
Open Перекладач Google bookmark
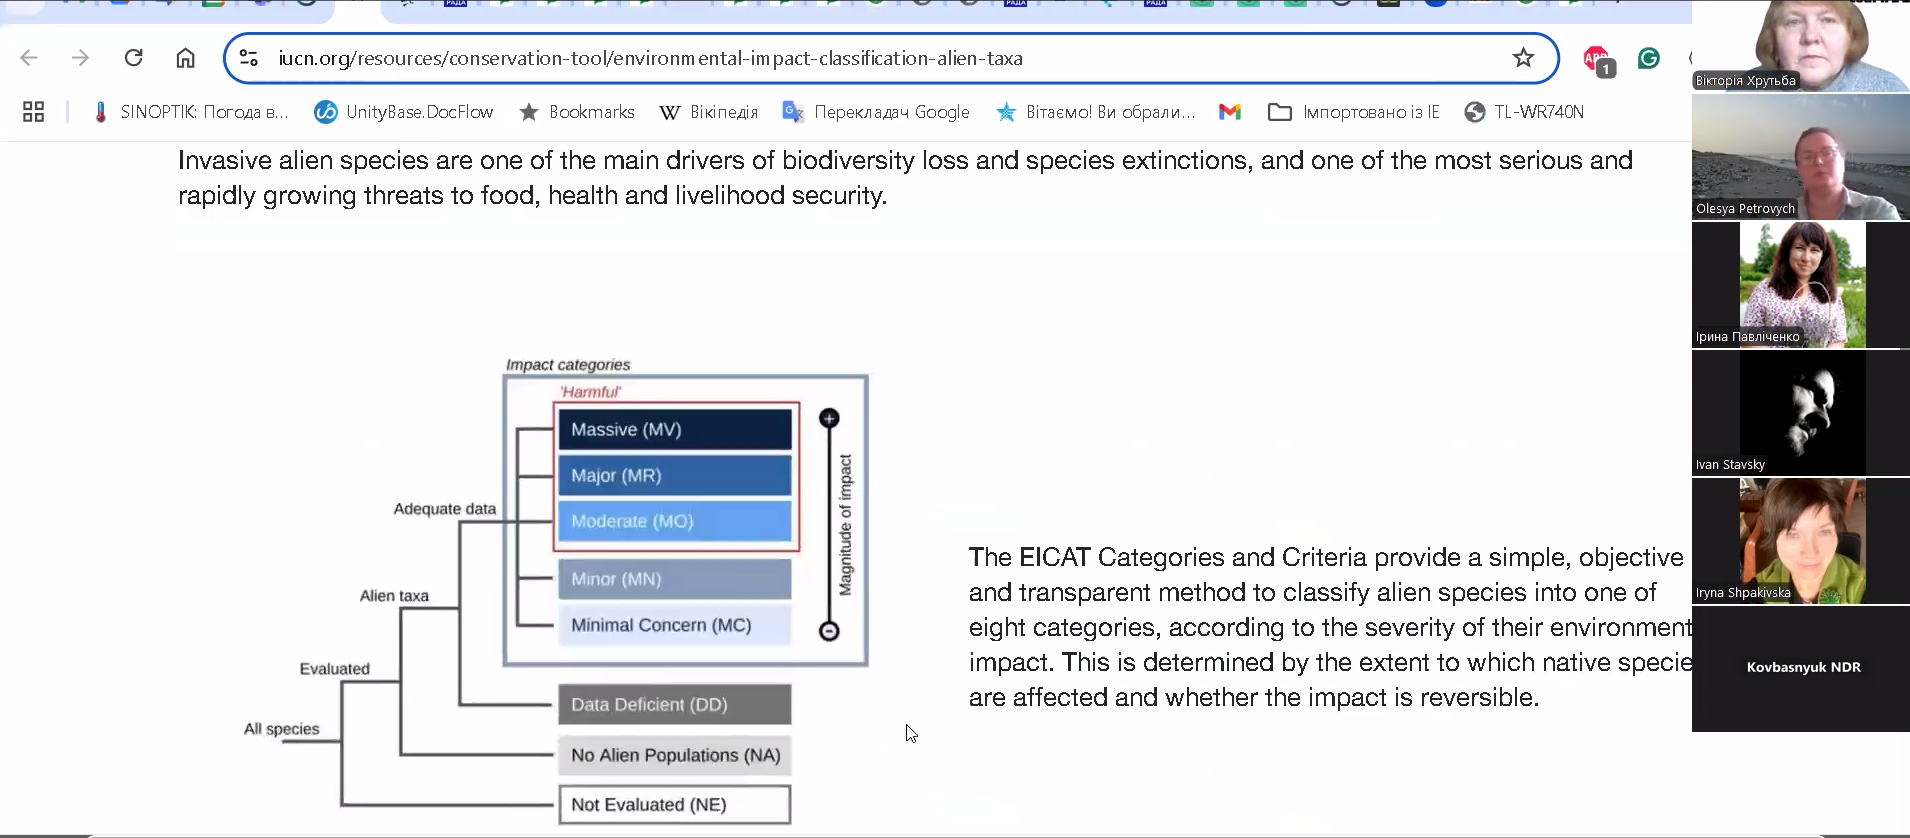876,112
